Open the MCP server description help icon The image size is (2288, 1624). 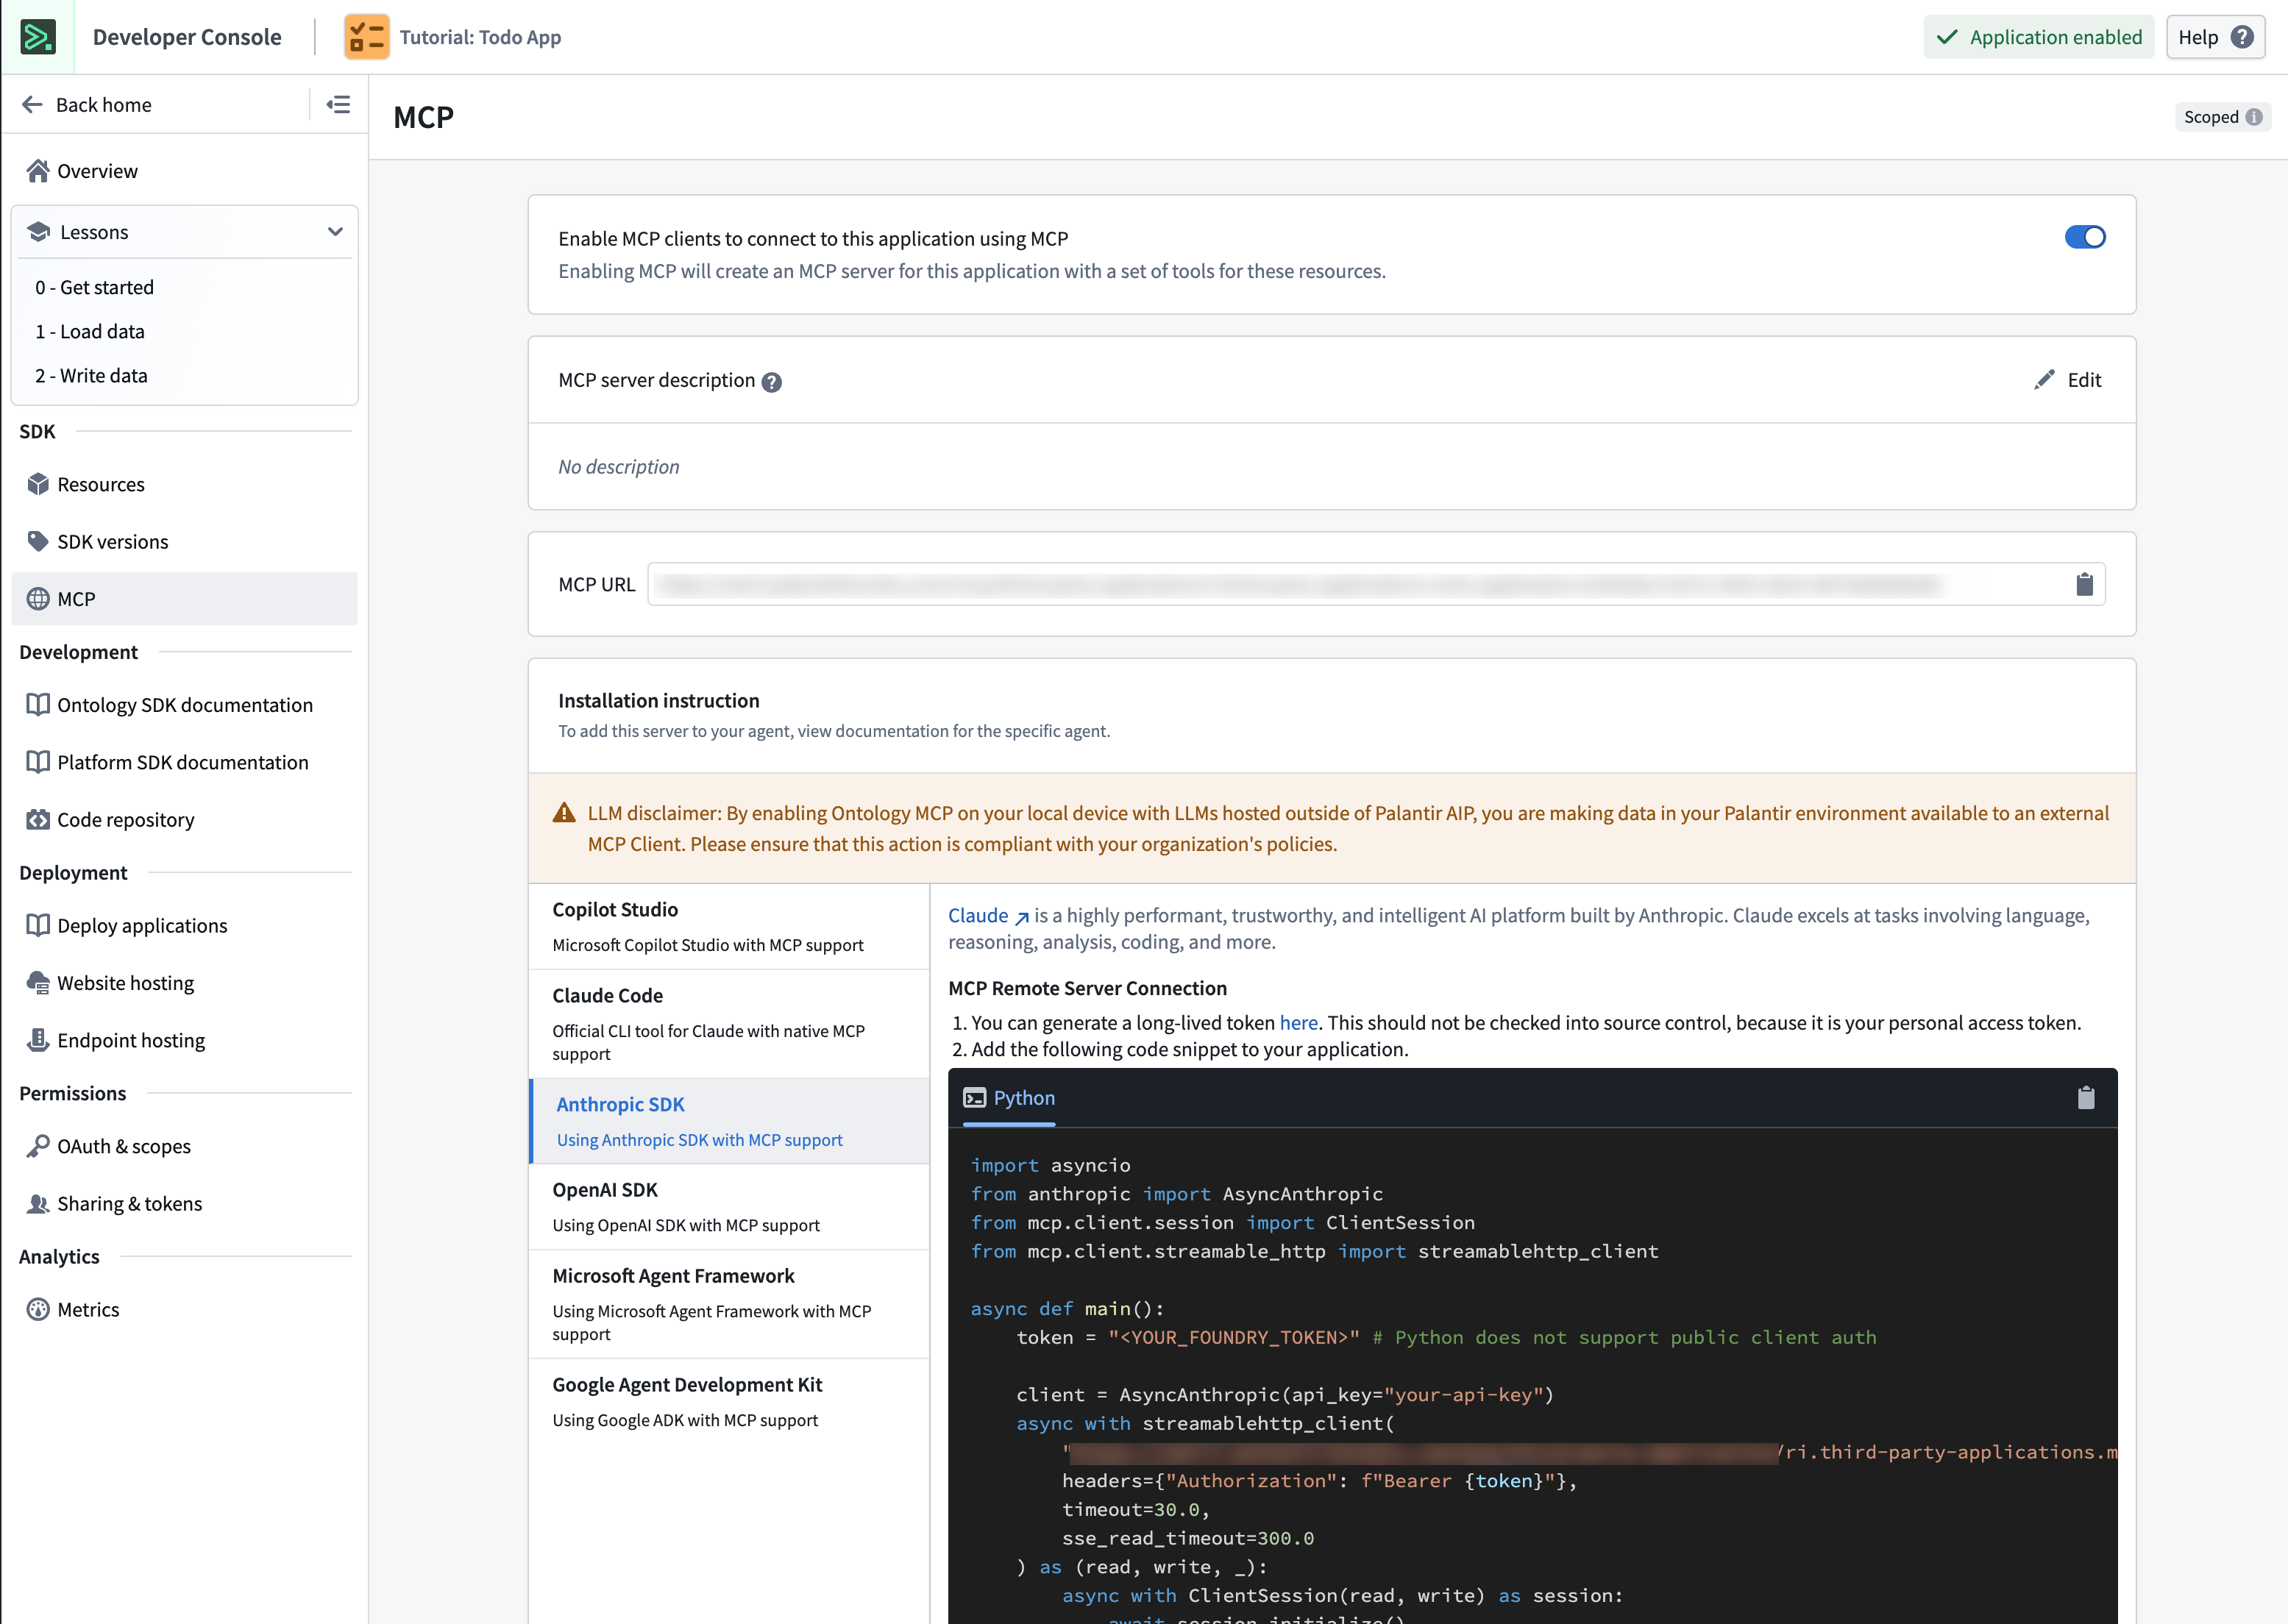click(771, 381)
